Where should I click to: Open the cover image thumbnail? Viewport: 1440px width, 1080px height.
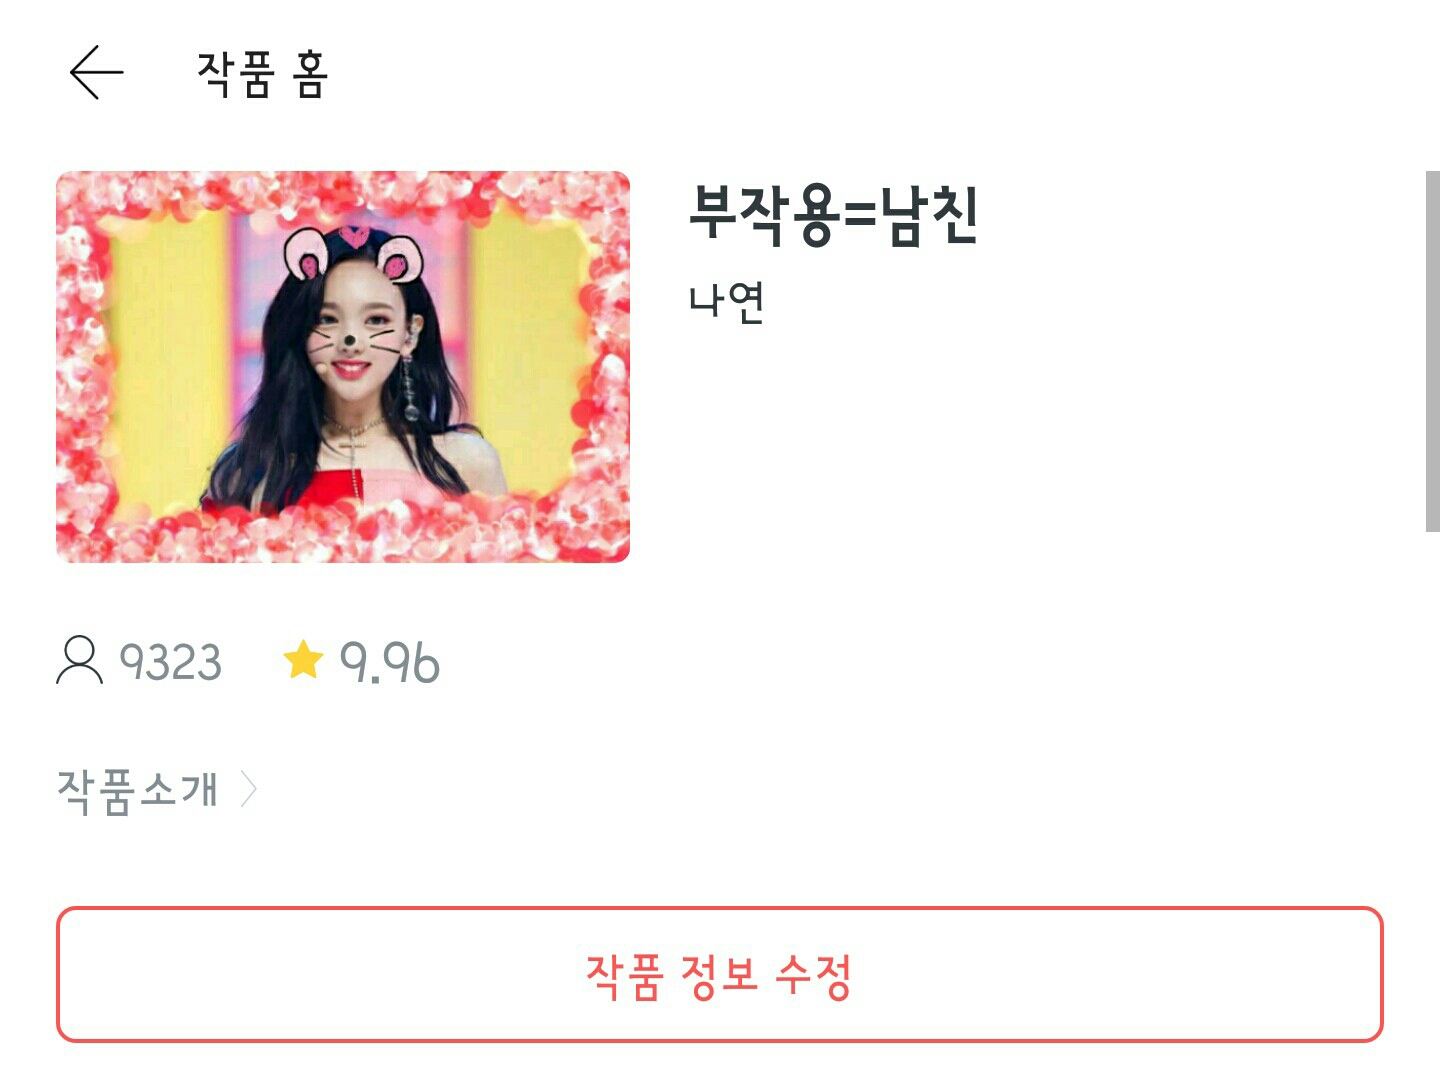343,367
